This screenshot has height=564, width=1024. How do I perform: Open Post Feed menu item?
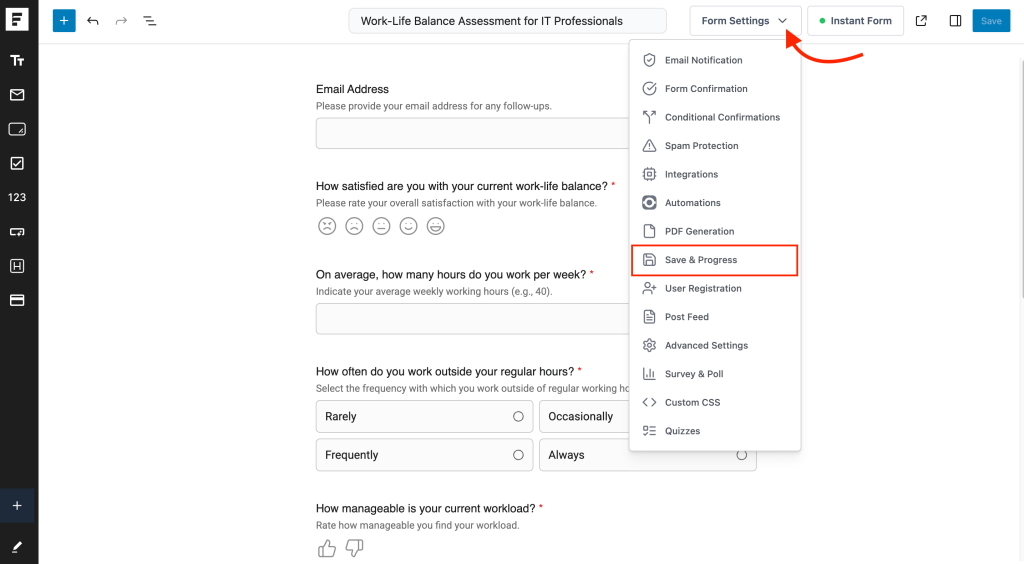(714, 317)
